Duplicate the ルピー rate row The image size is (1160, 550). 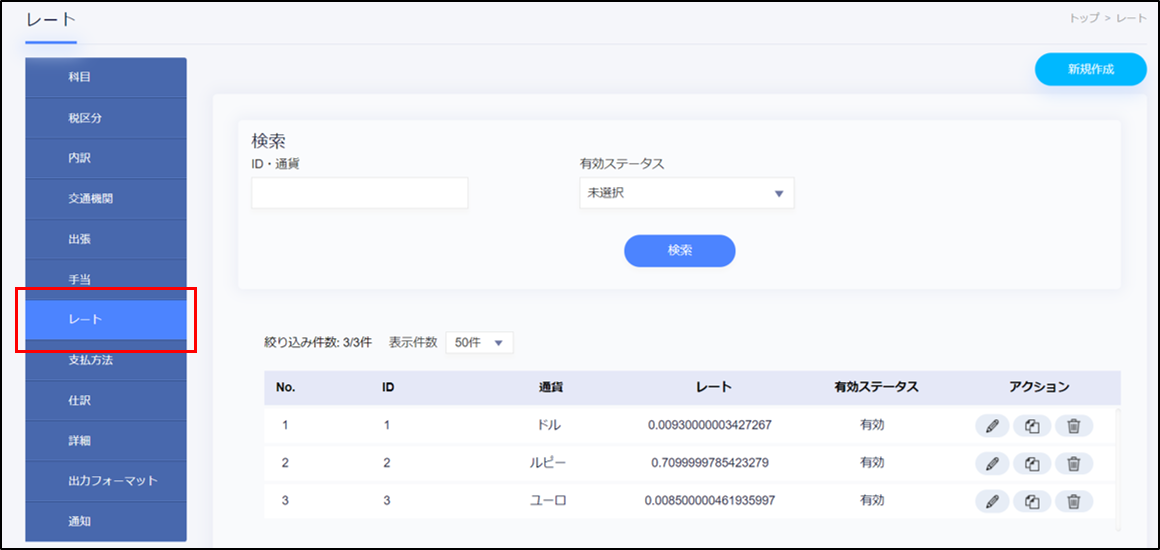coord(1033,464)
